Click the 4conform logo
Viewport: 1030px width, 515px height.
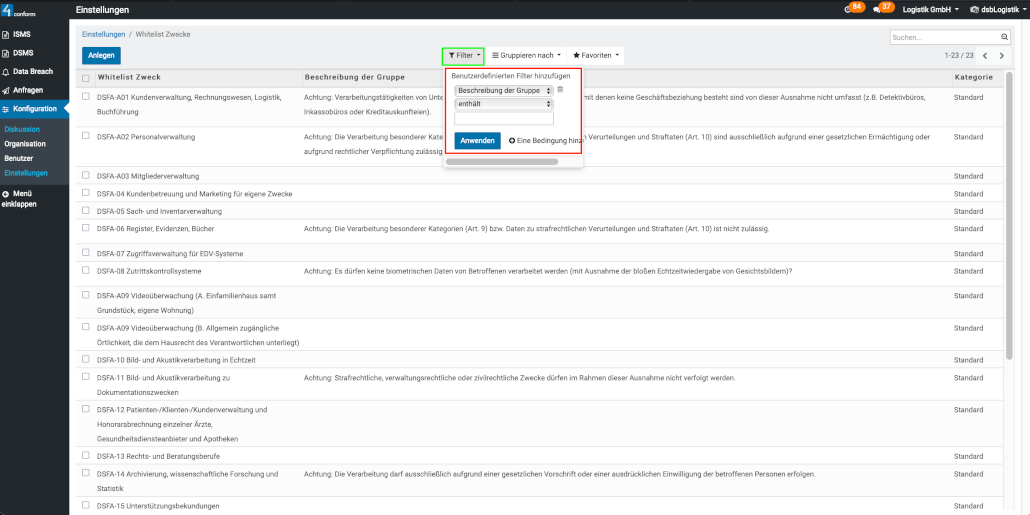tap(20, 10)
